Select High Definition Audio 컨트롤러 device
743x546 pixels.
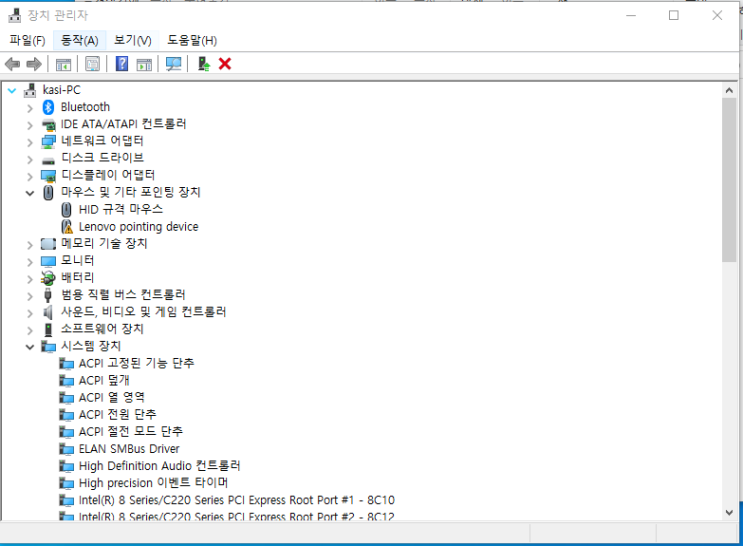tap(159, 466)
